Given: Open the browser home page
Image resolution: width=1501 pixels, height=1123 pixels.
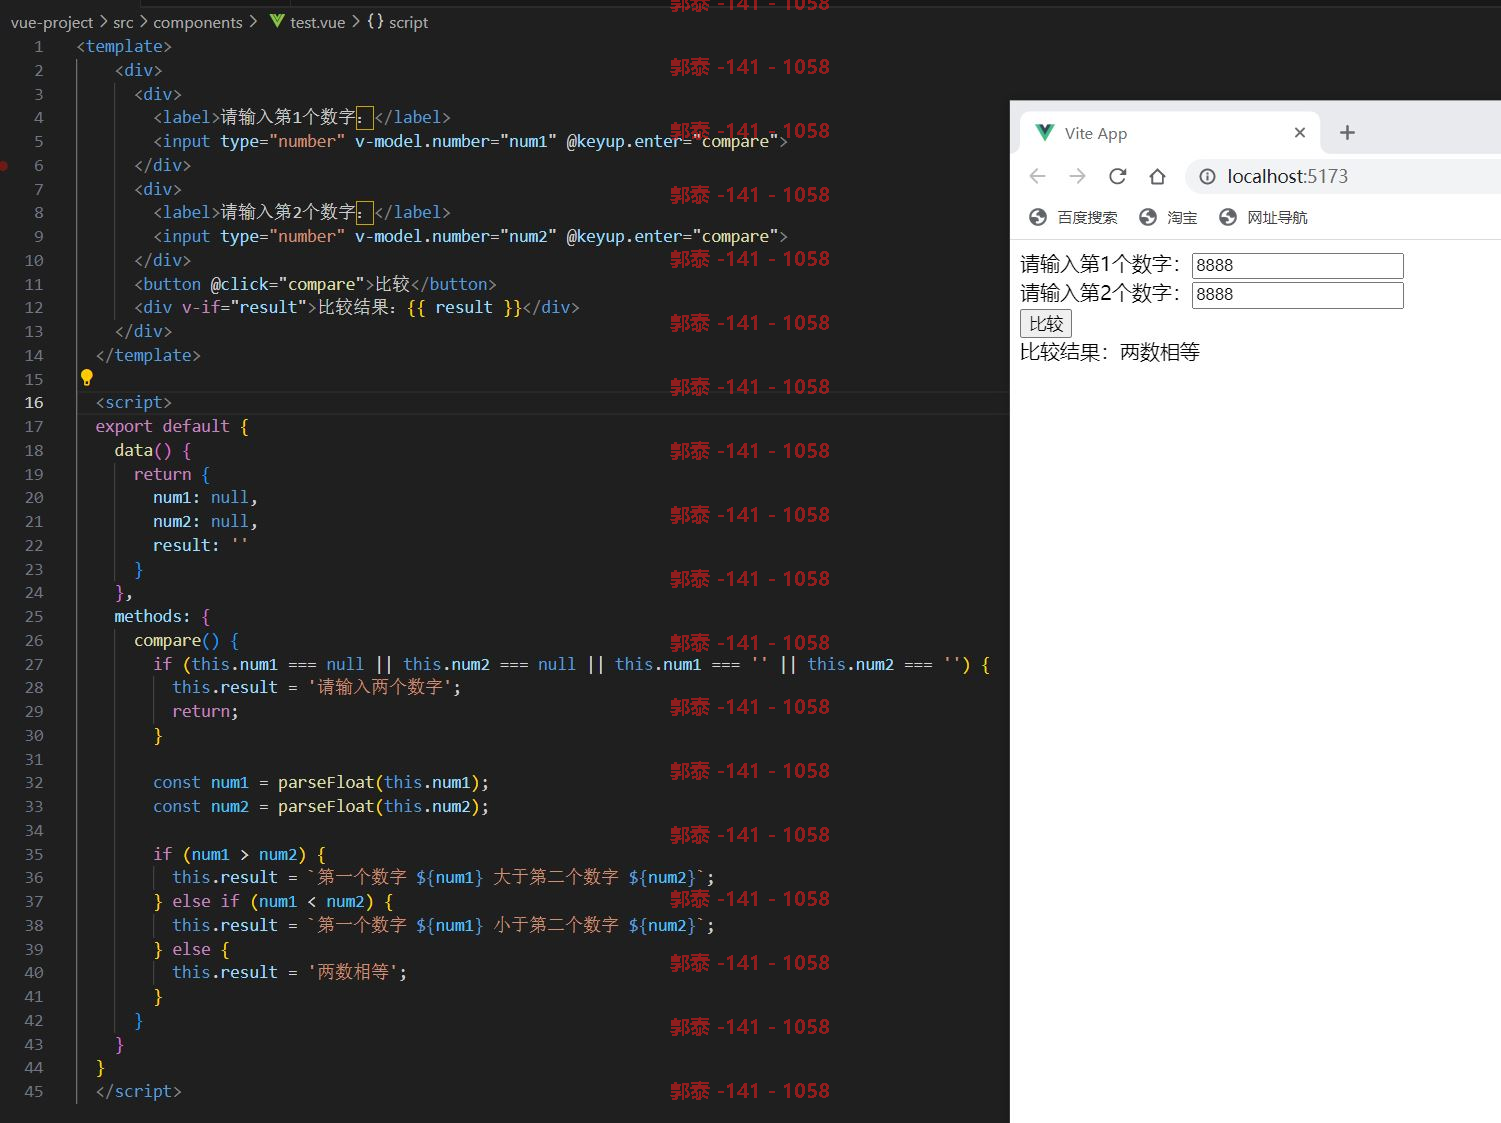Looking at the screenshot, I should click(1157, 176).
